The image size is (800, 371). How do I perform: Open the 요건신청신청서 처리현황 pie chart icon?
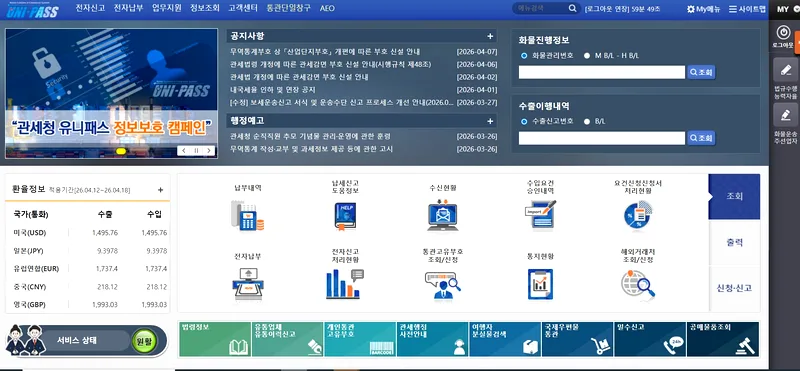(638, 215)
